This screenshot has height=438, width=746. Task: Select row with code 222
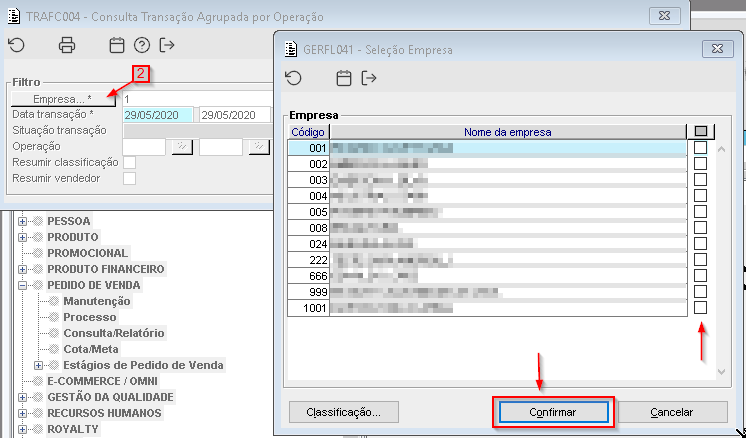pos(487,260)
